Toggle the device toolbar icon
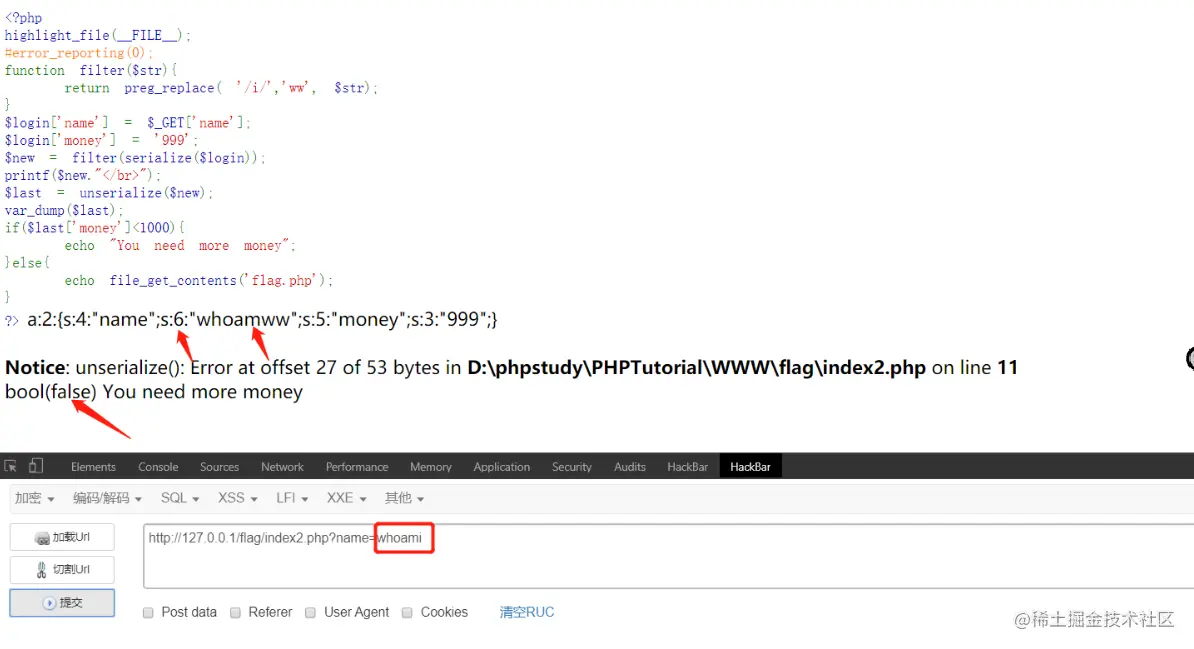 [36, 466]
